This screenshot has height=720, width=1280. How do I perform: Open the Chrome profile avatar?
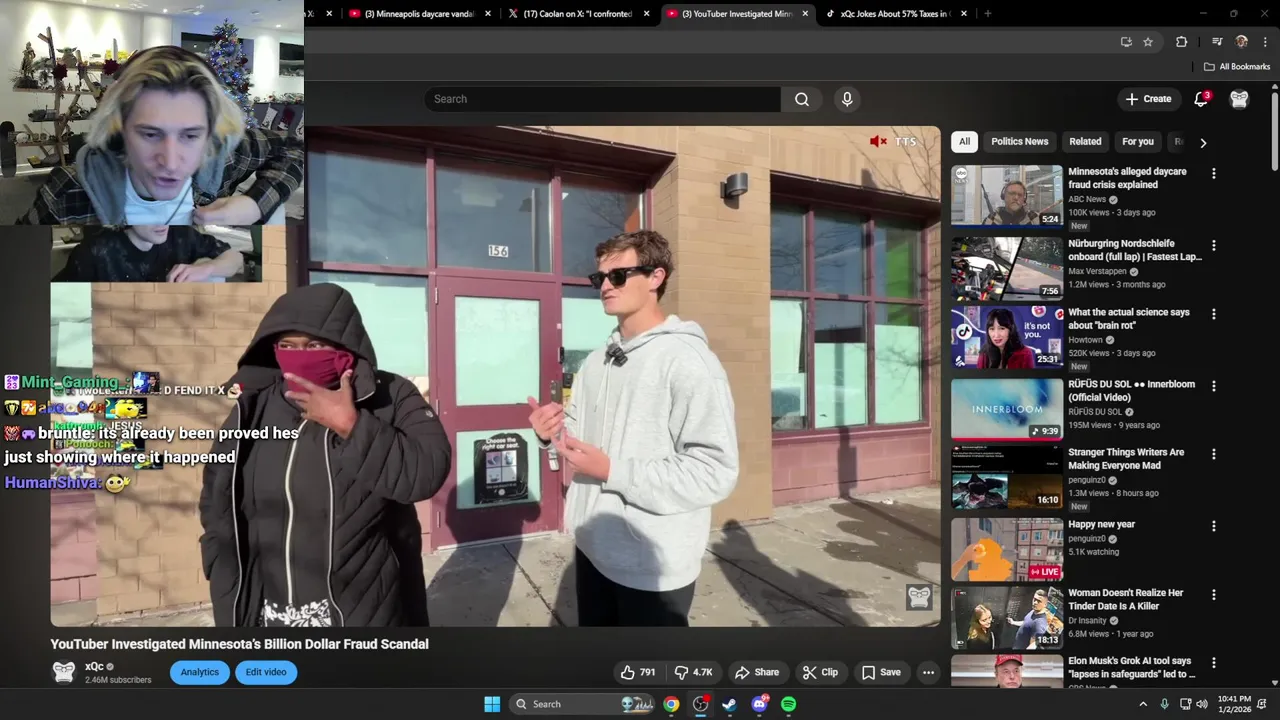[x=1241, y=42]
